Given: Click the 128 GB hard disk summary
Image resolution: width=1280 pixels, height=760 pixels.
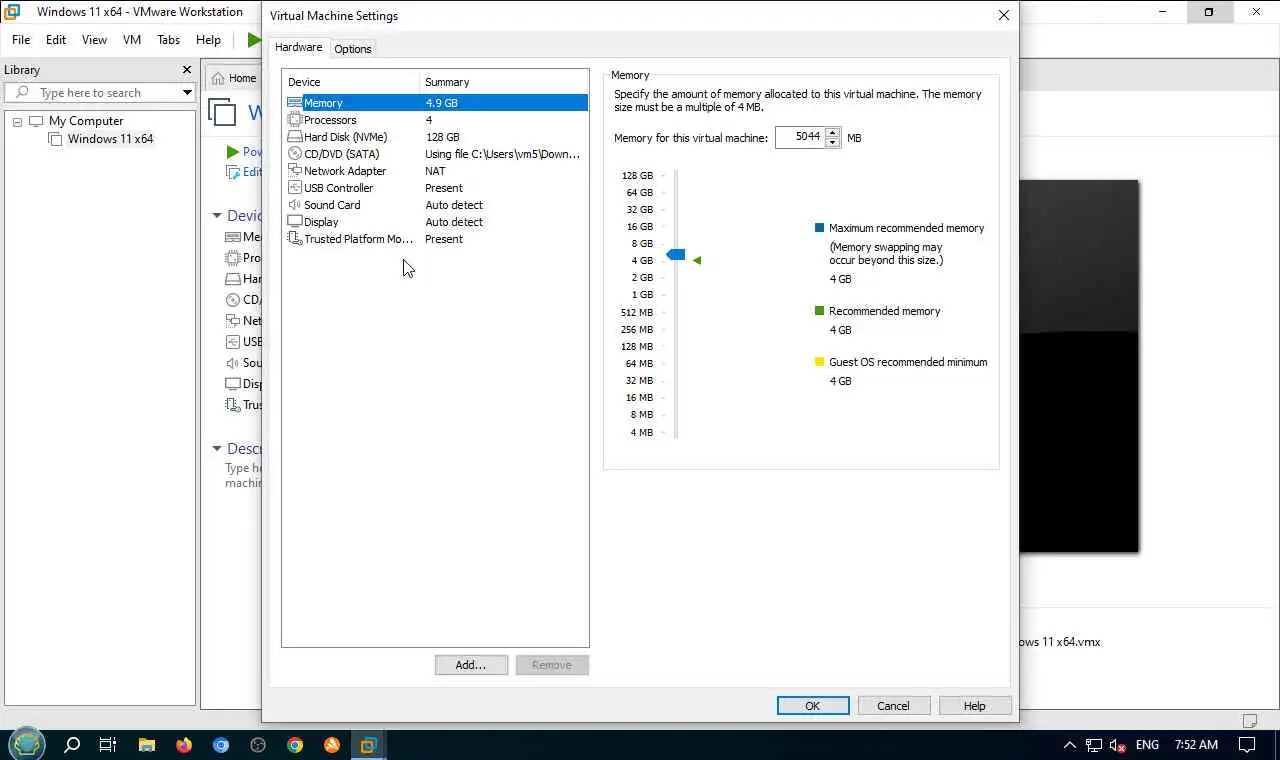Looking at the screenshot, I should [x=443, y=137].
